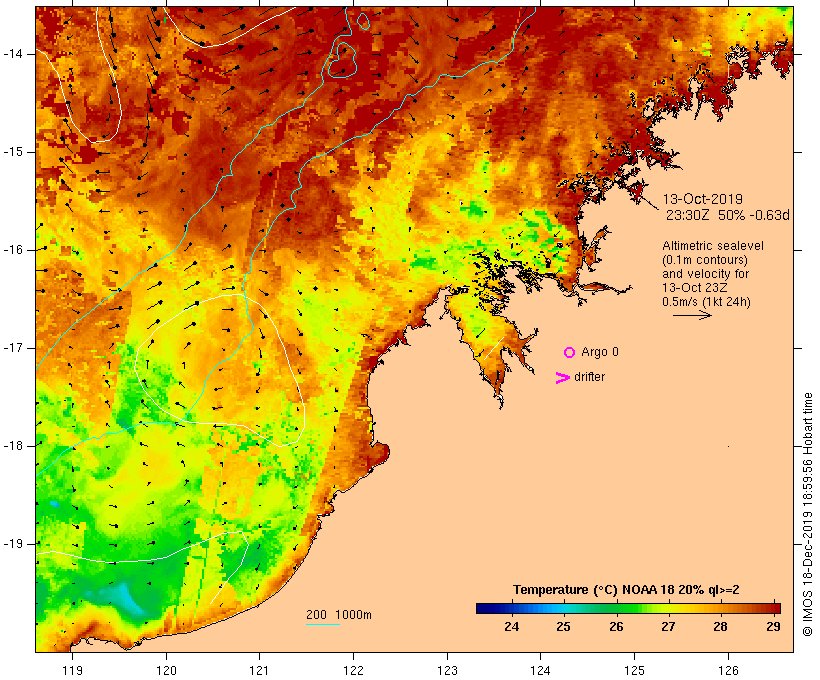Viewport: 820px width, 680px height.
Task: Click the 'and velocity for' caption line
Action: [x=705, y=274]
